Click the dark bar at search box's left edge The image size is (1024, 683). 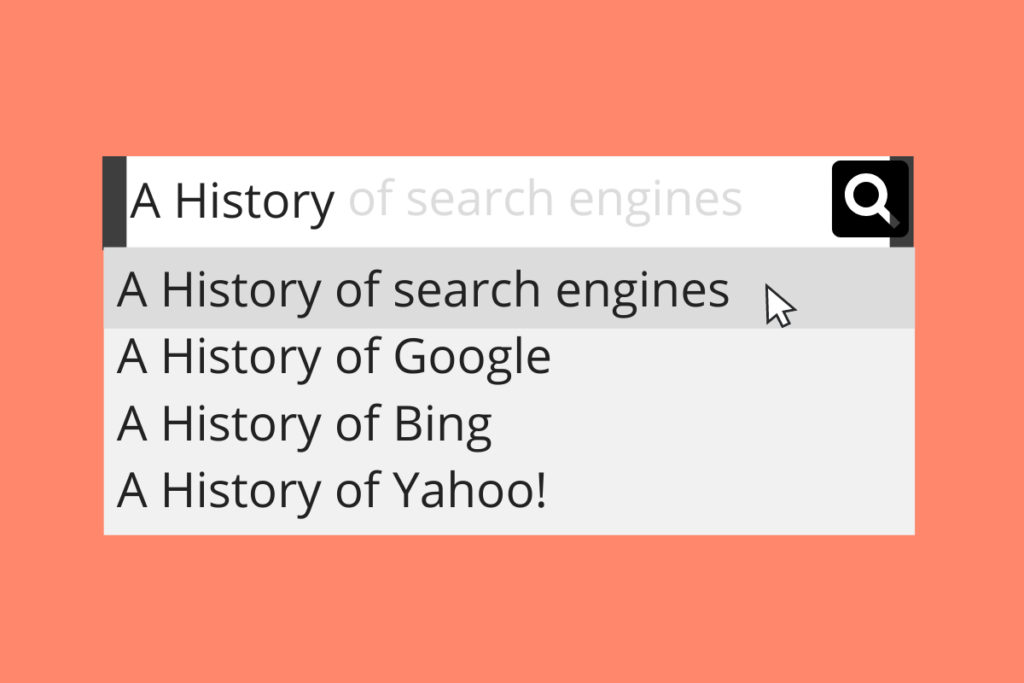[114, 201]
